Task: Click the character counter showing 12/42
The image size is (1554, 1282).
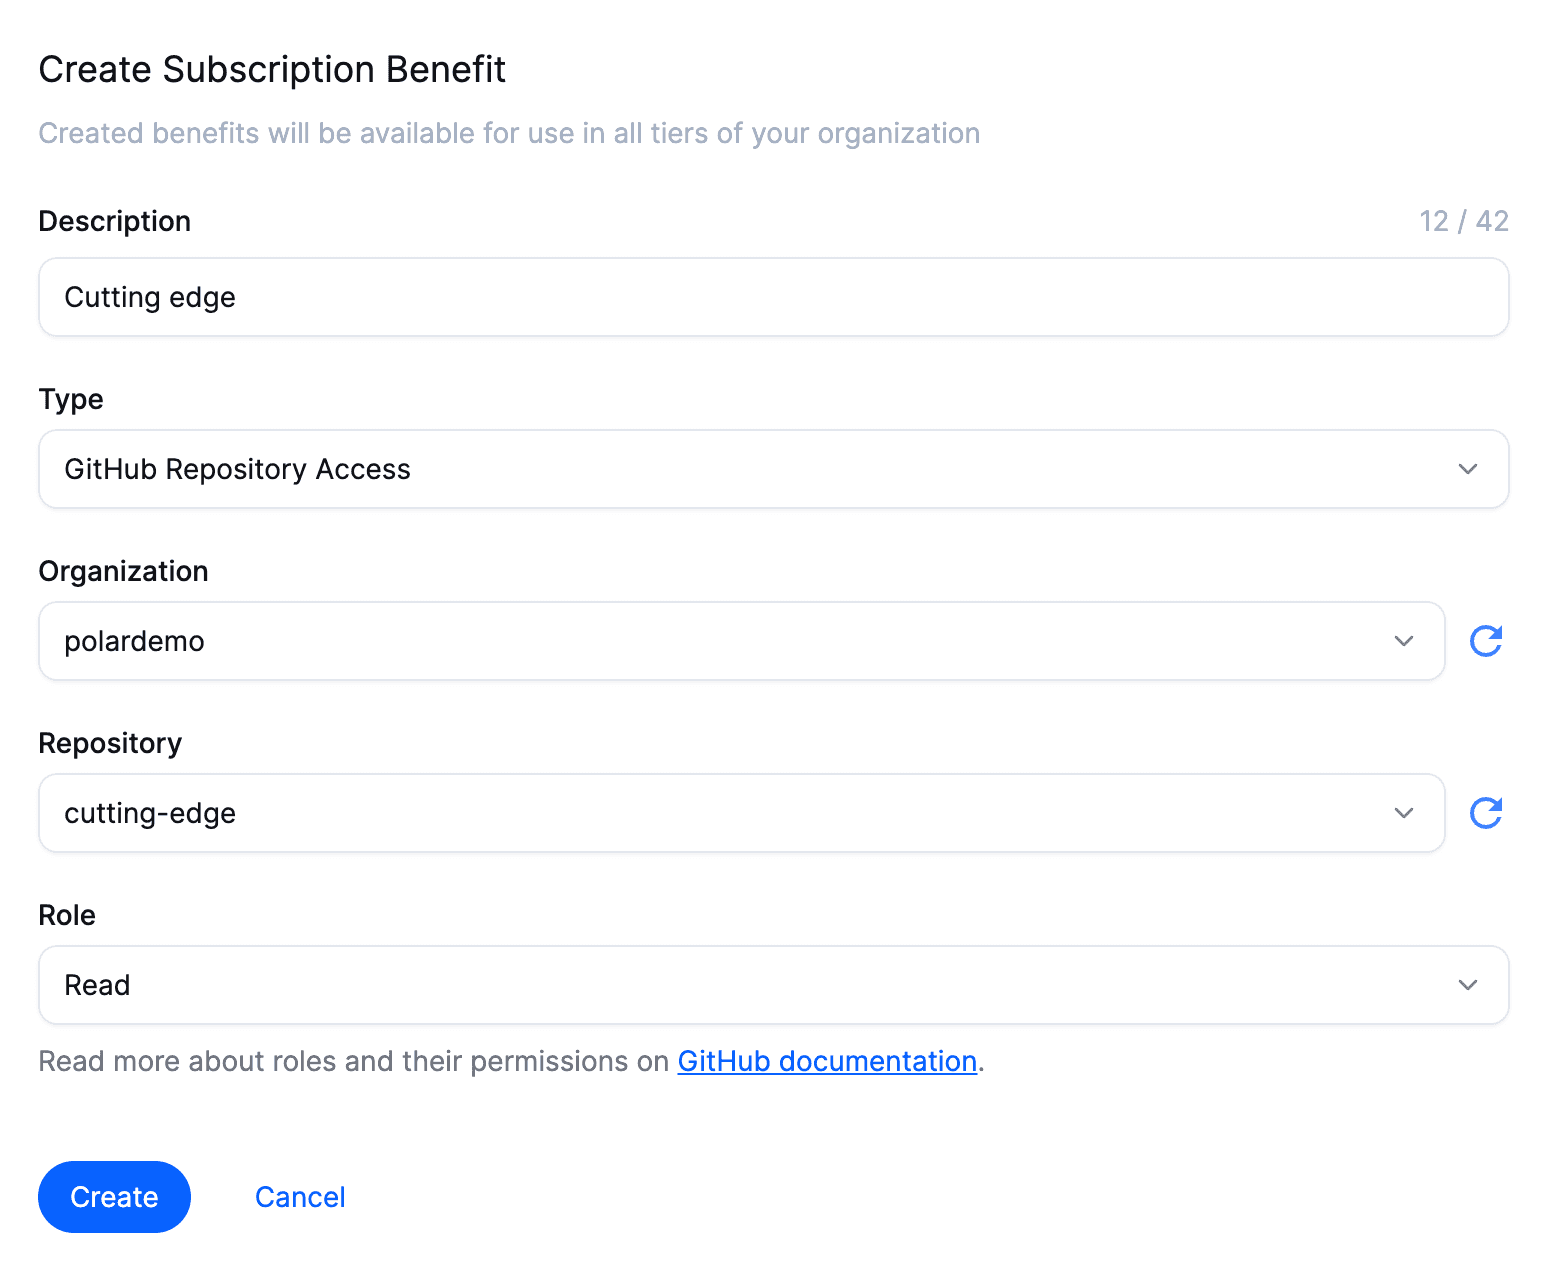Action: (1464, 221)
